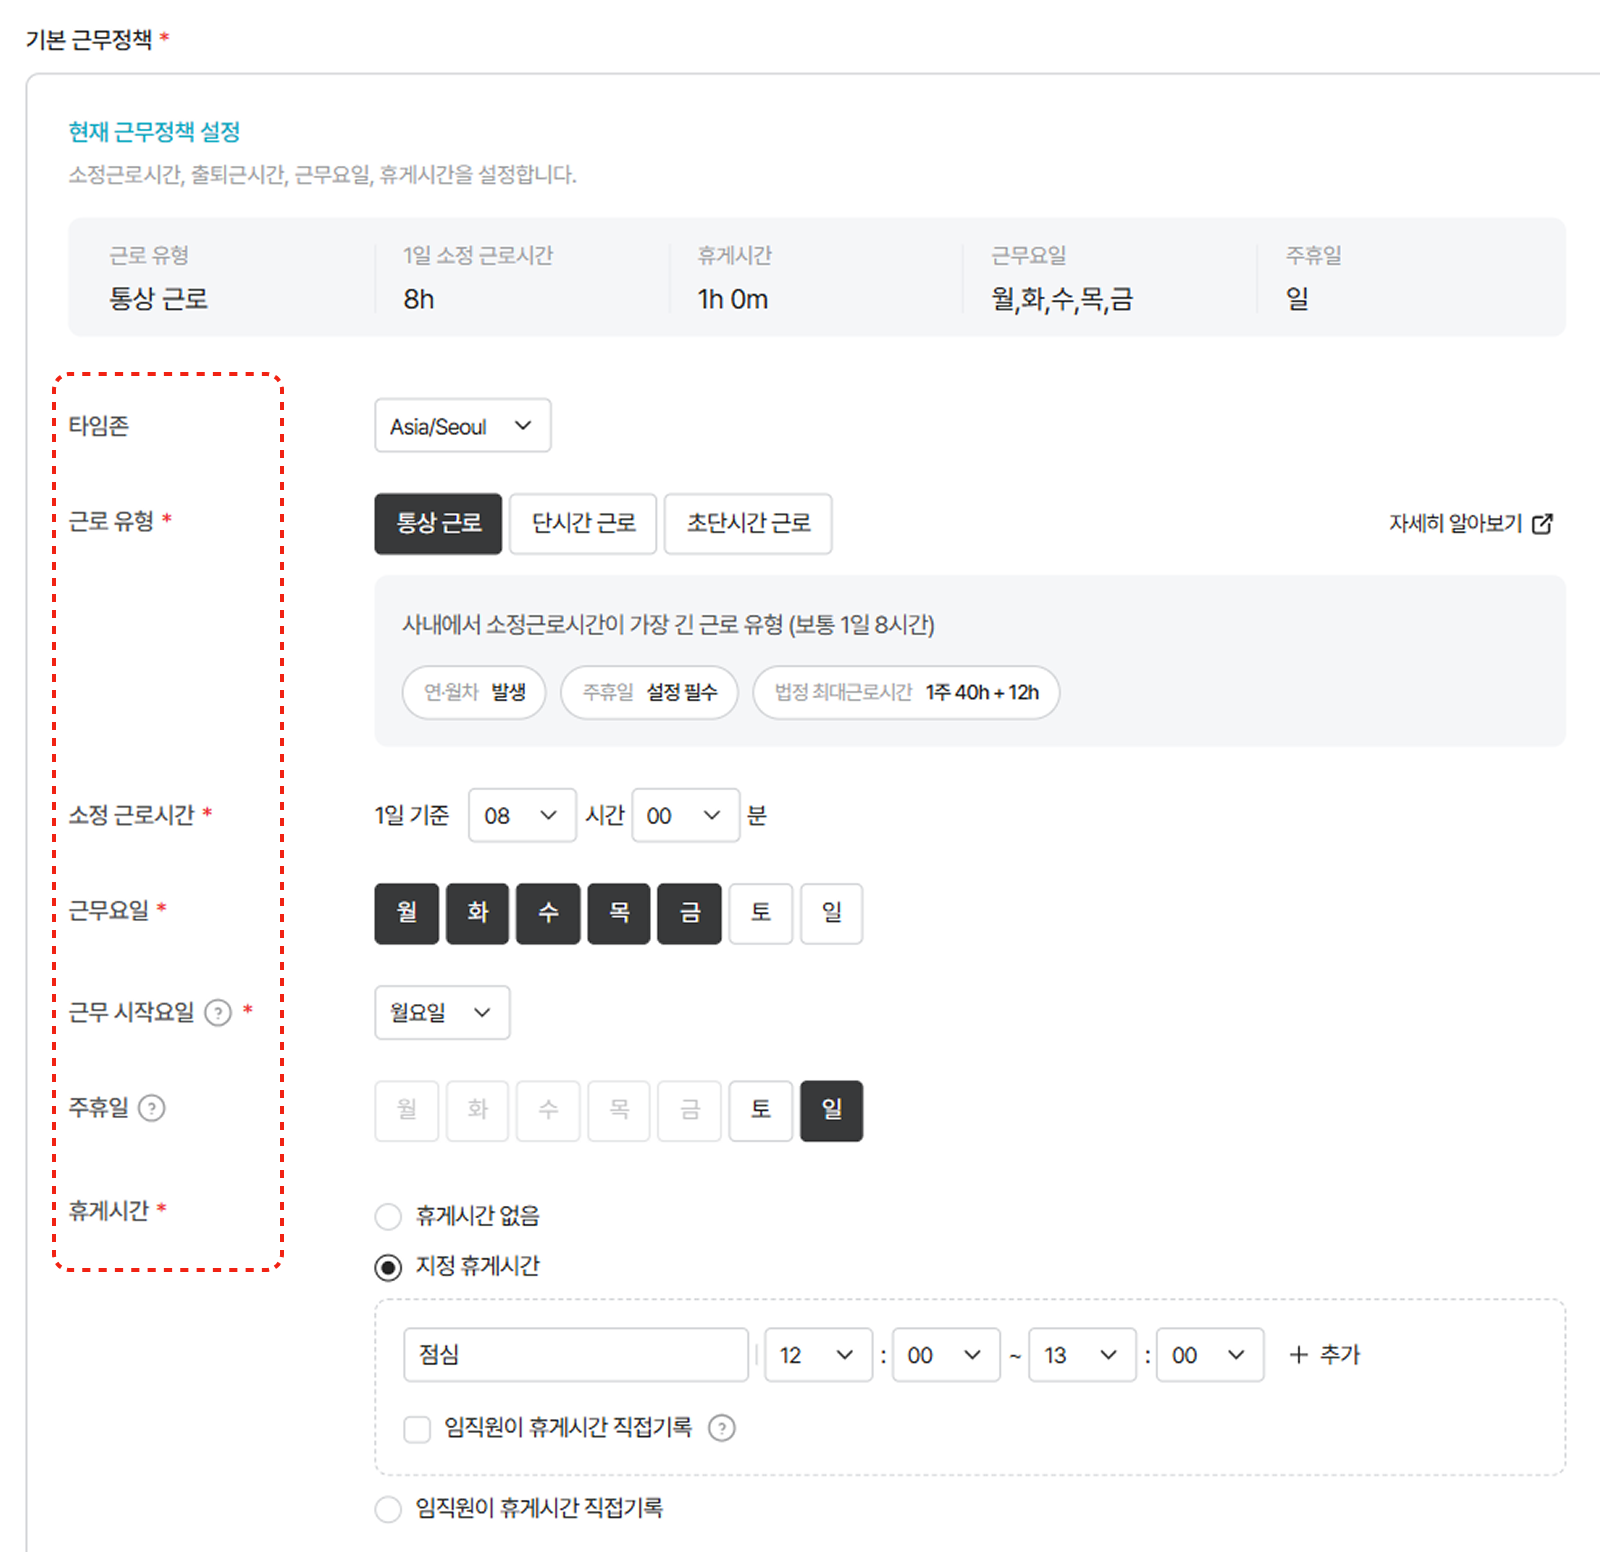Click the 주휴일 설정 필수 info chip
The width and height of the screenshot is (1600, 1552).
[649, 692]
